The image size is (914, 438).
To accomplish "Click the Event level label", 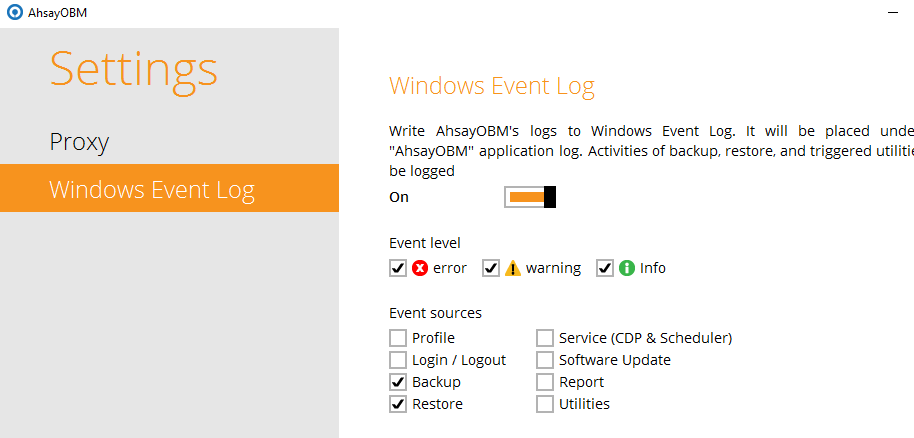I will point(424,243).
